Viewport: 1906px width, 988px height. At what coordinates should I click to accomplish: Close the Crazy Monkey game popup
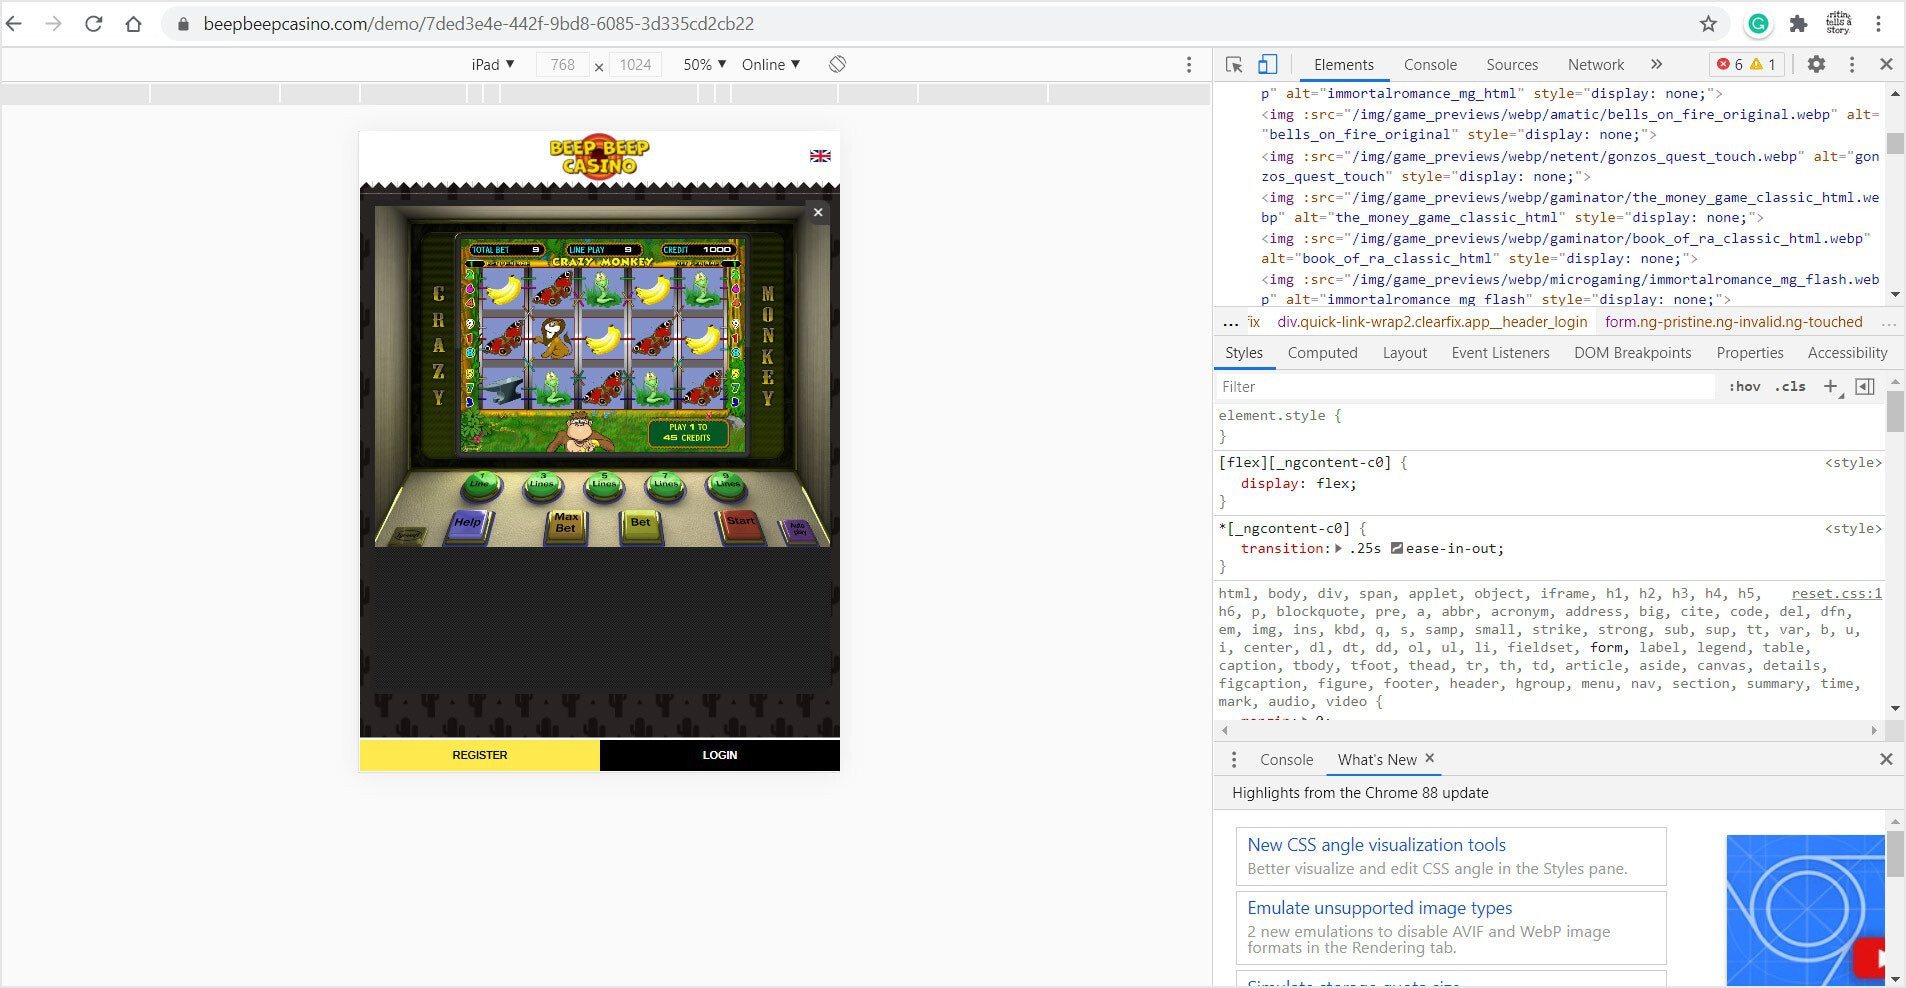pos(818,212)
